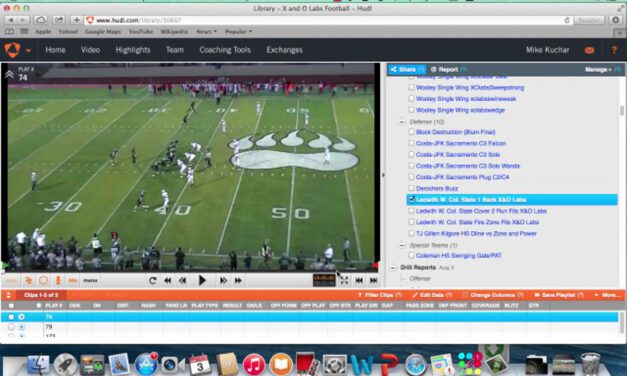Toggle clips panel resize arrows icon
Viewport: 627px width, 376px height.
click(8, 295)
